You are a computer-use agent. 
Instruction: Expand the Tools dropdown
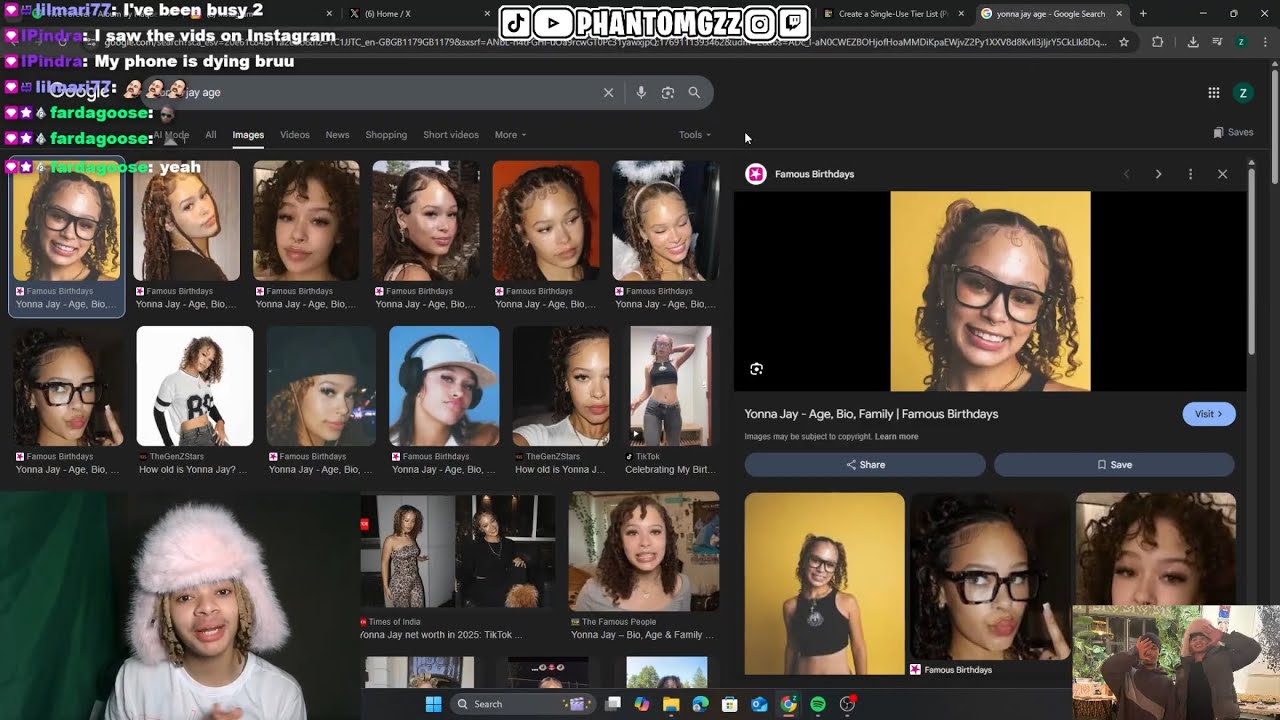(695, 135)
